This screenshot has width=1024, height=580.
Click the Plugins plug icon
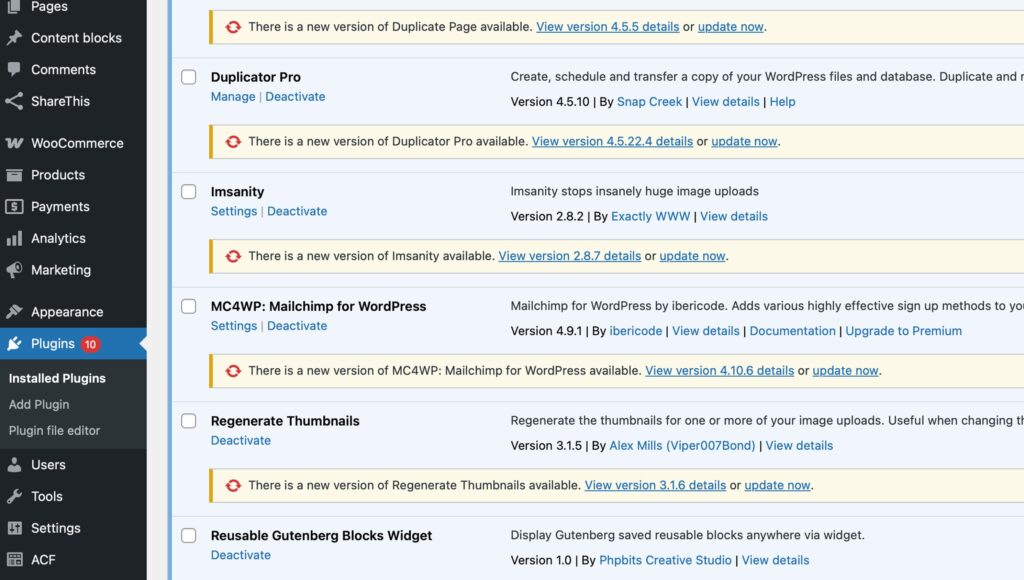point(14,344)
